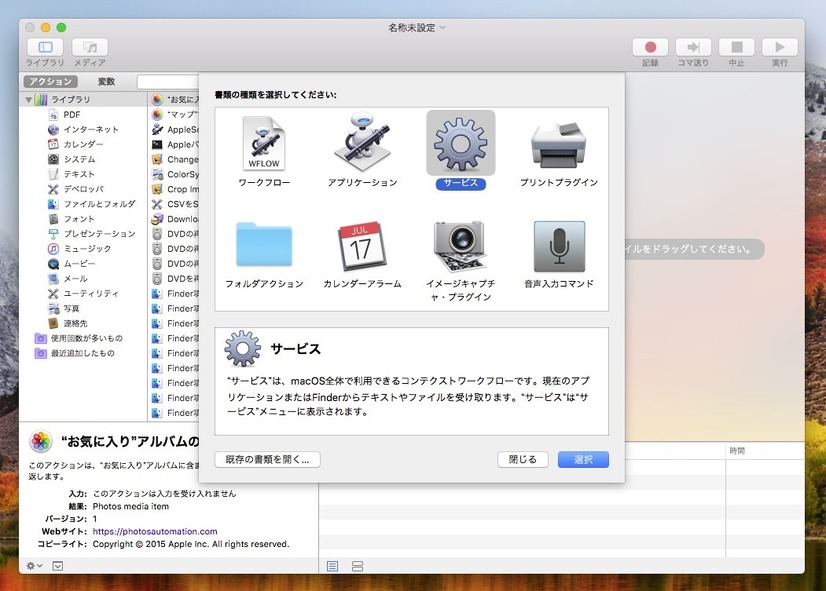826x591 pixels.
Task: Show the log list view icon
Action: point(332,566)
